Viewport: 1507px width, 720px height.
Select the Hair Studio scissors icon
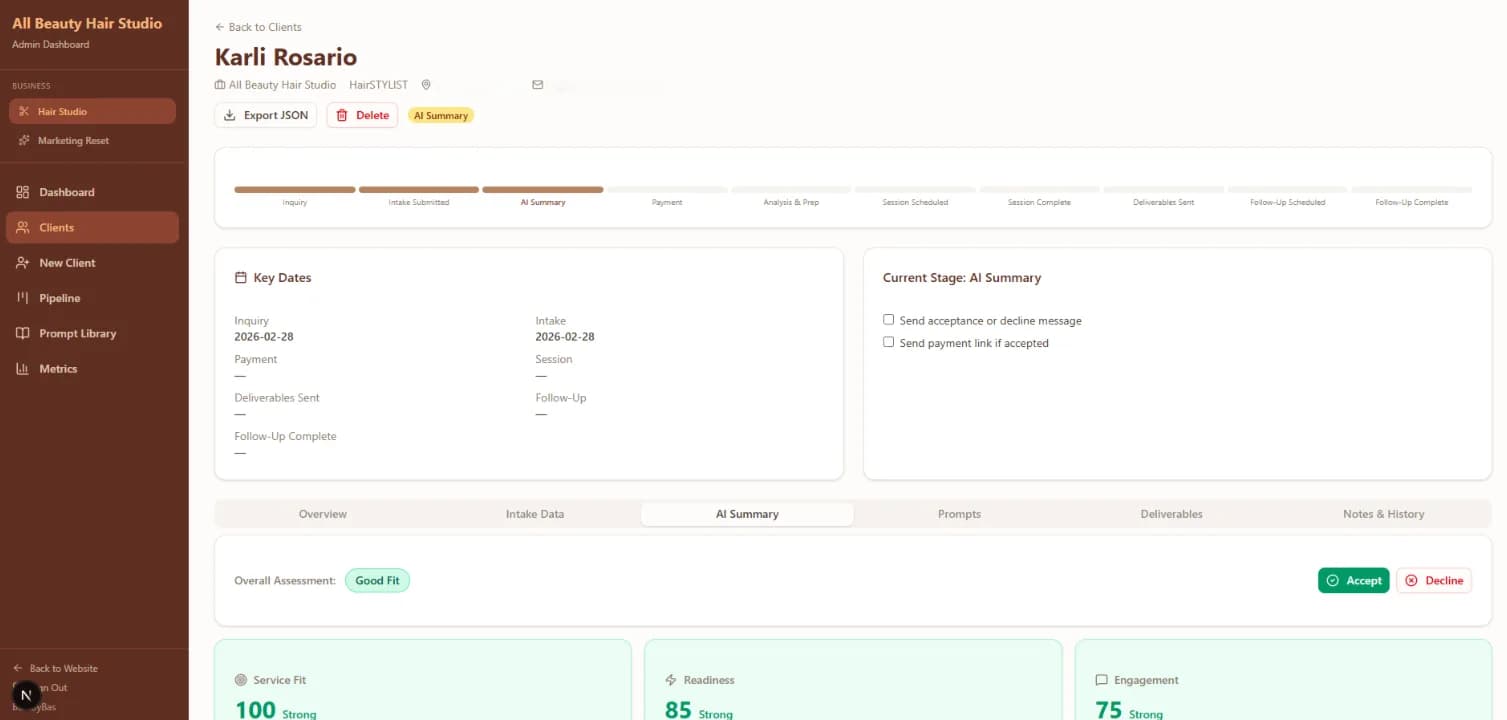coord(24,112)
